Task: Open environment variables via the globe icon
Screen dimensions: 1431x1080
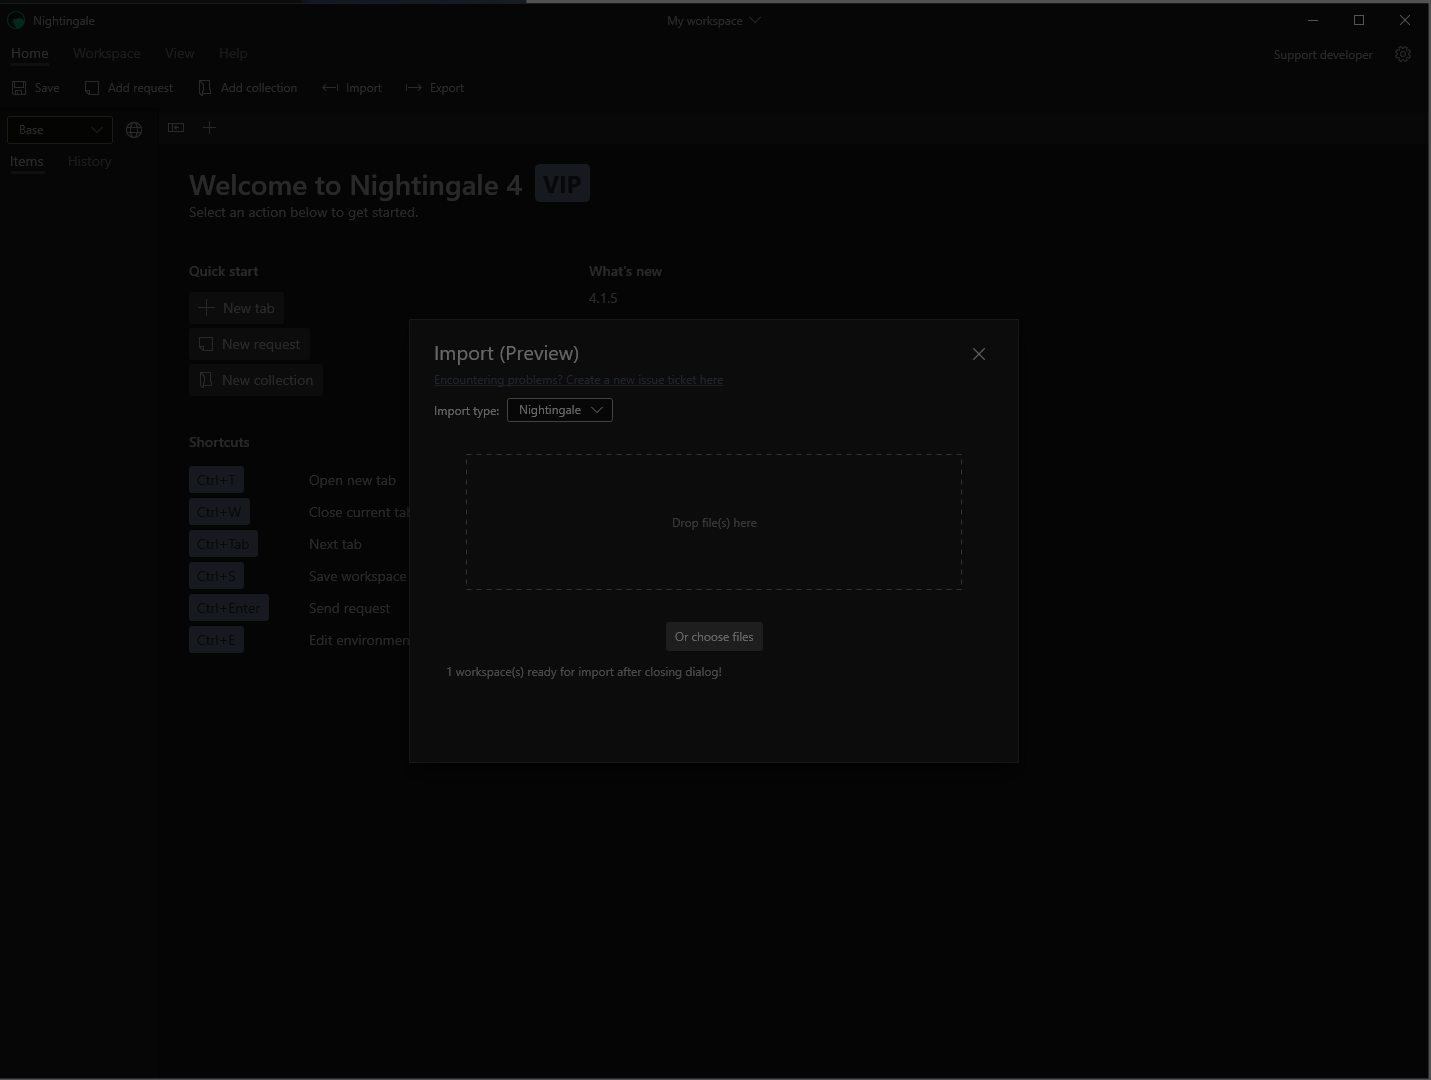Action: click(x=134, y=129)
